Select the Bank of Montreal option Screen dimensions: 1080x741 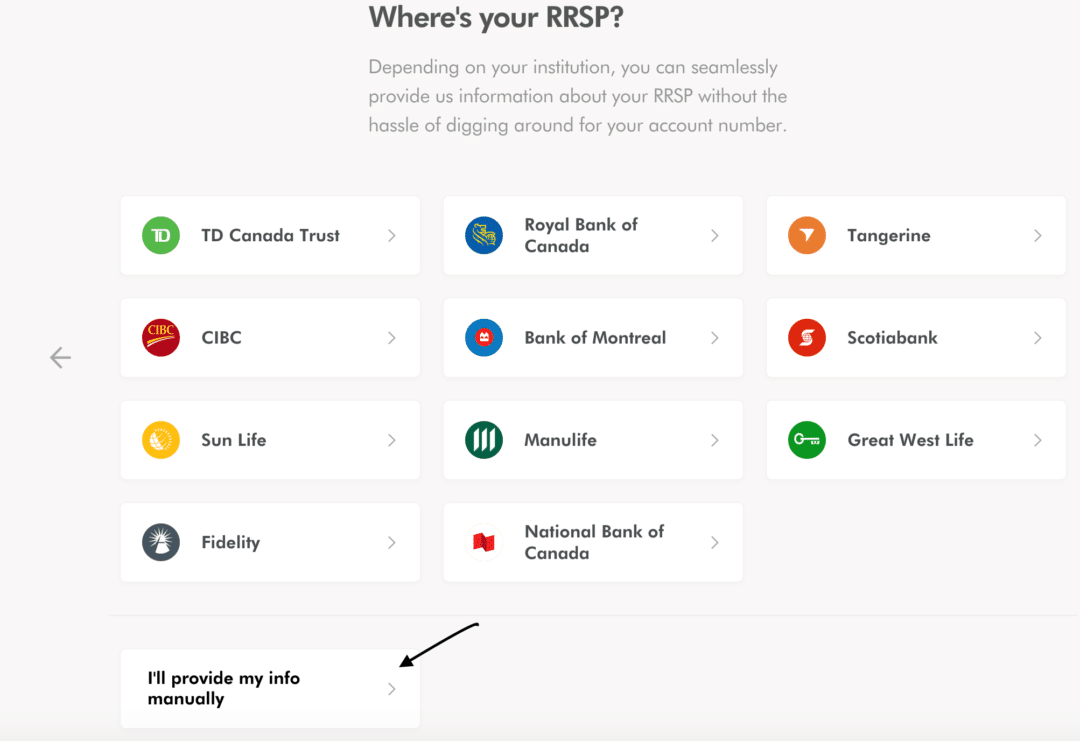(x=593, y=338)
